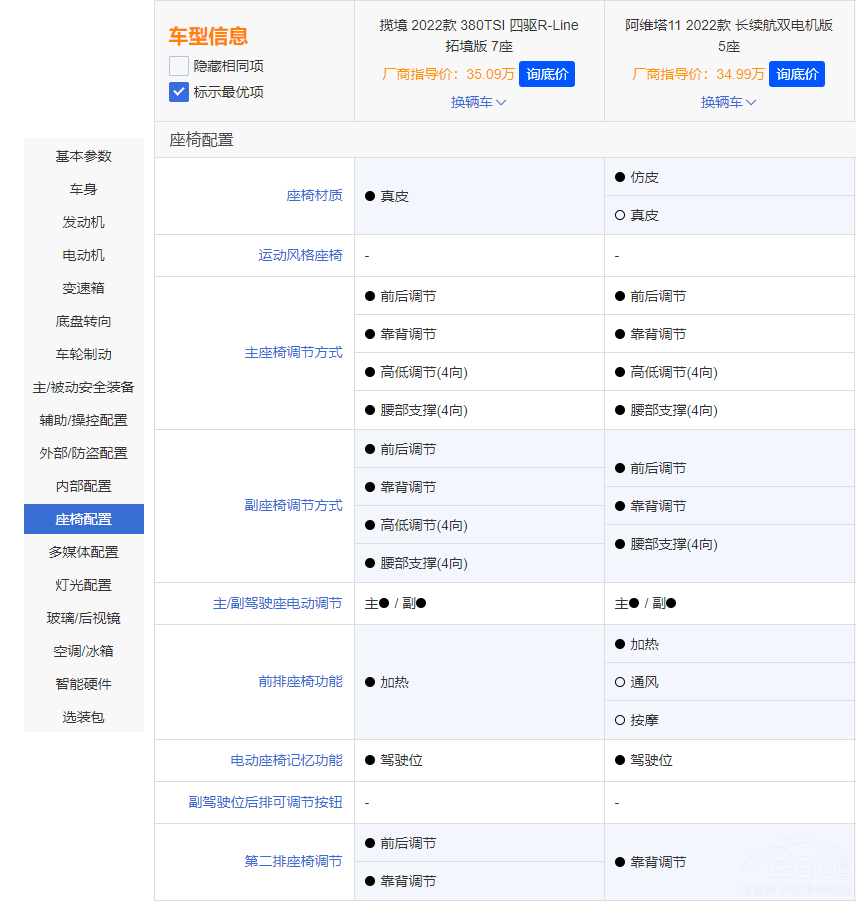Select 选装包 at the sidebar bottom
The image size is (856, 901).
(83, 717)
